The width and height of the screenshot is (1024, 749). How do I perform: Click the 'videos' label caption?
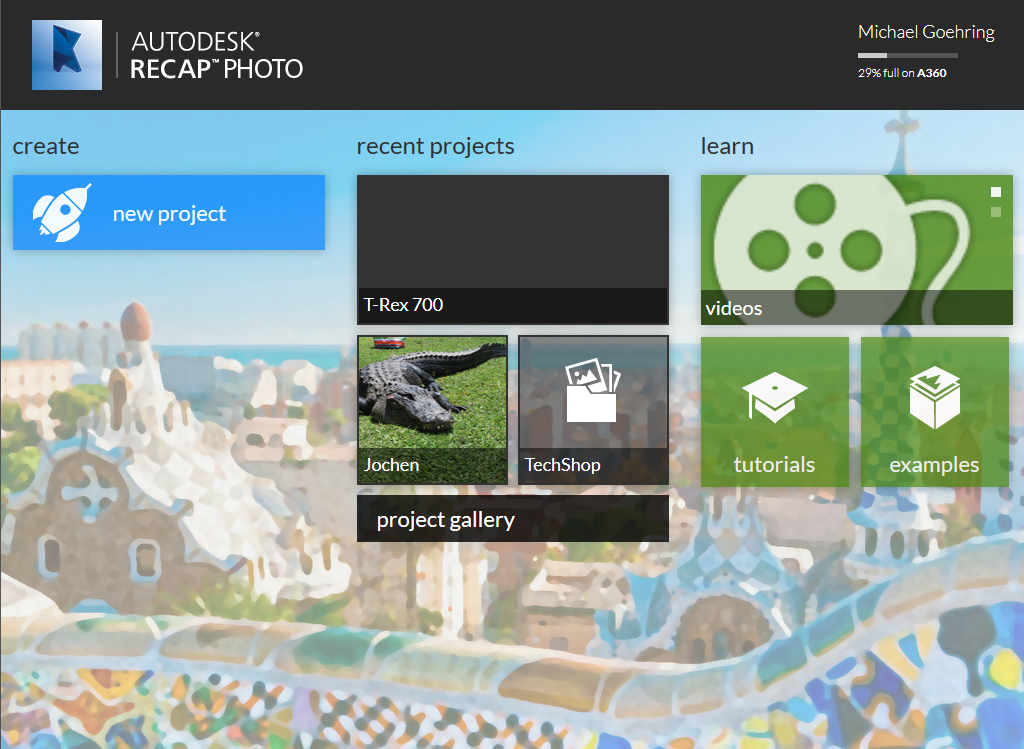coord(734,308)
